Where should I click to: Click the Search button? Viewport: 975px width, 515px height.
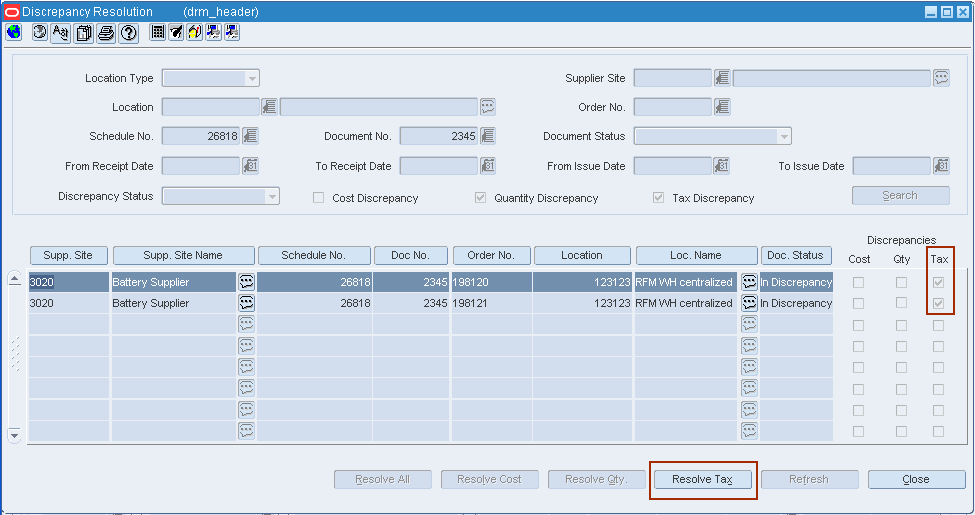pyautogui.click(x=900, y=195)
